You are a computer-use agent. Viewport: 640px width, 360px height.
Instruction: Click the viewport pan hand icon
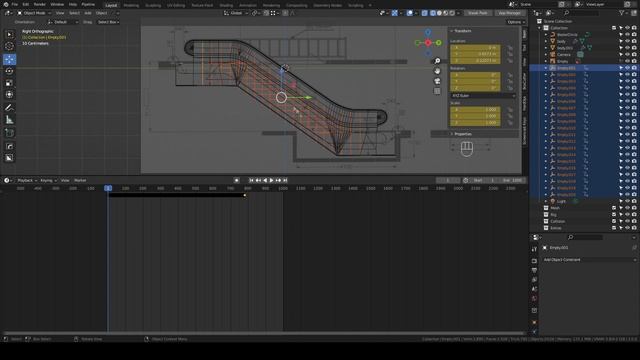(x=437, y=71)
